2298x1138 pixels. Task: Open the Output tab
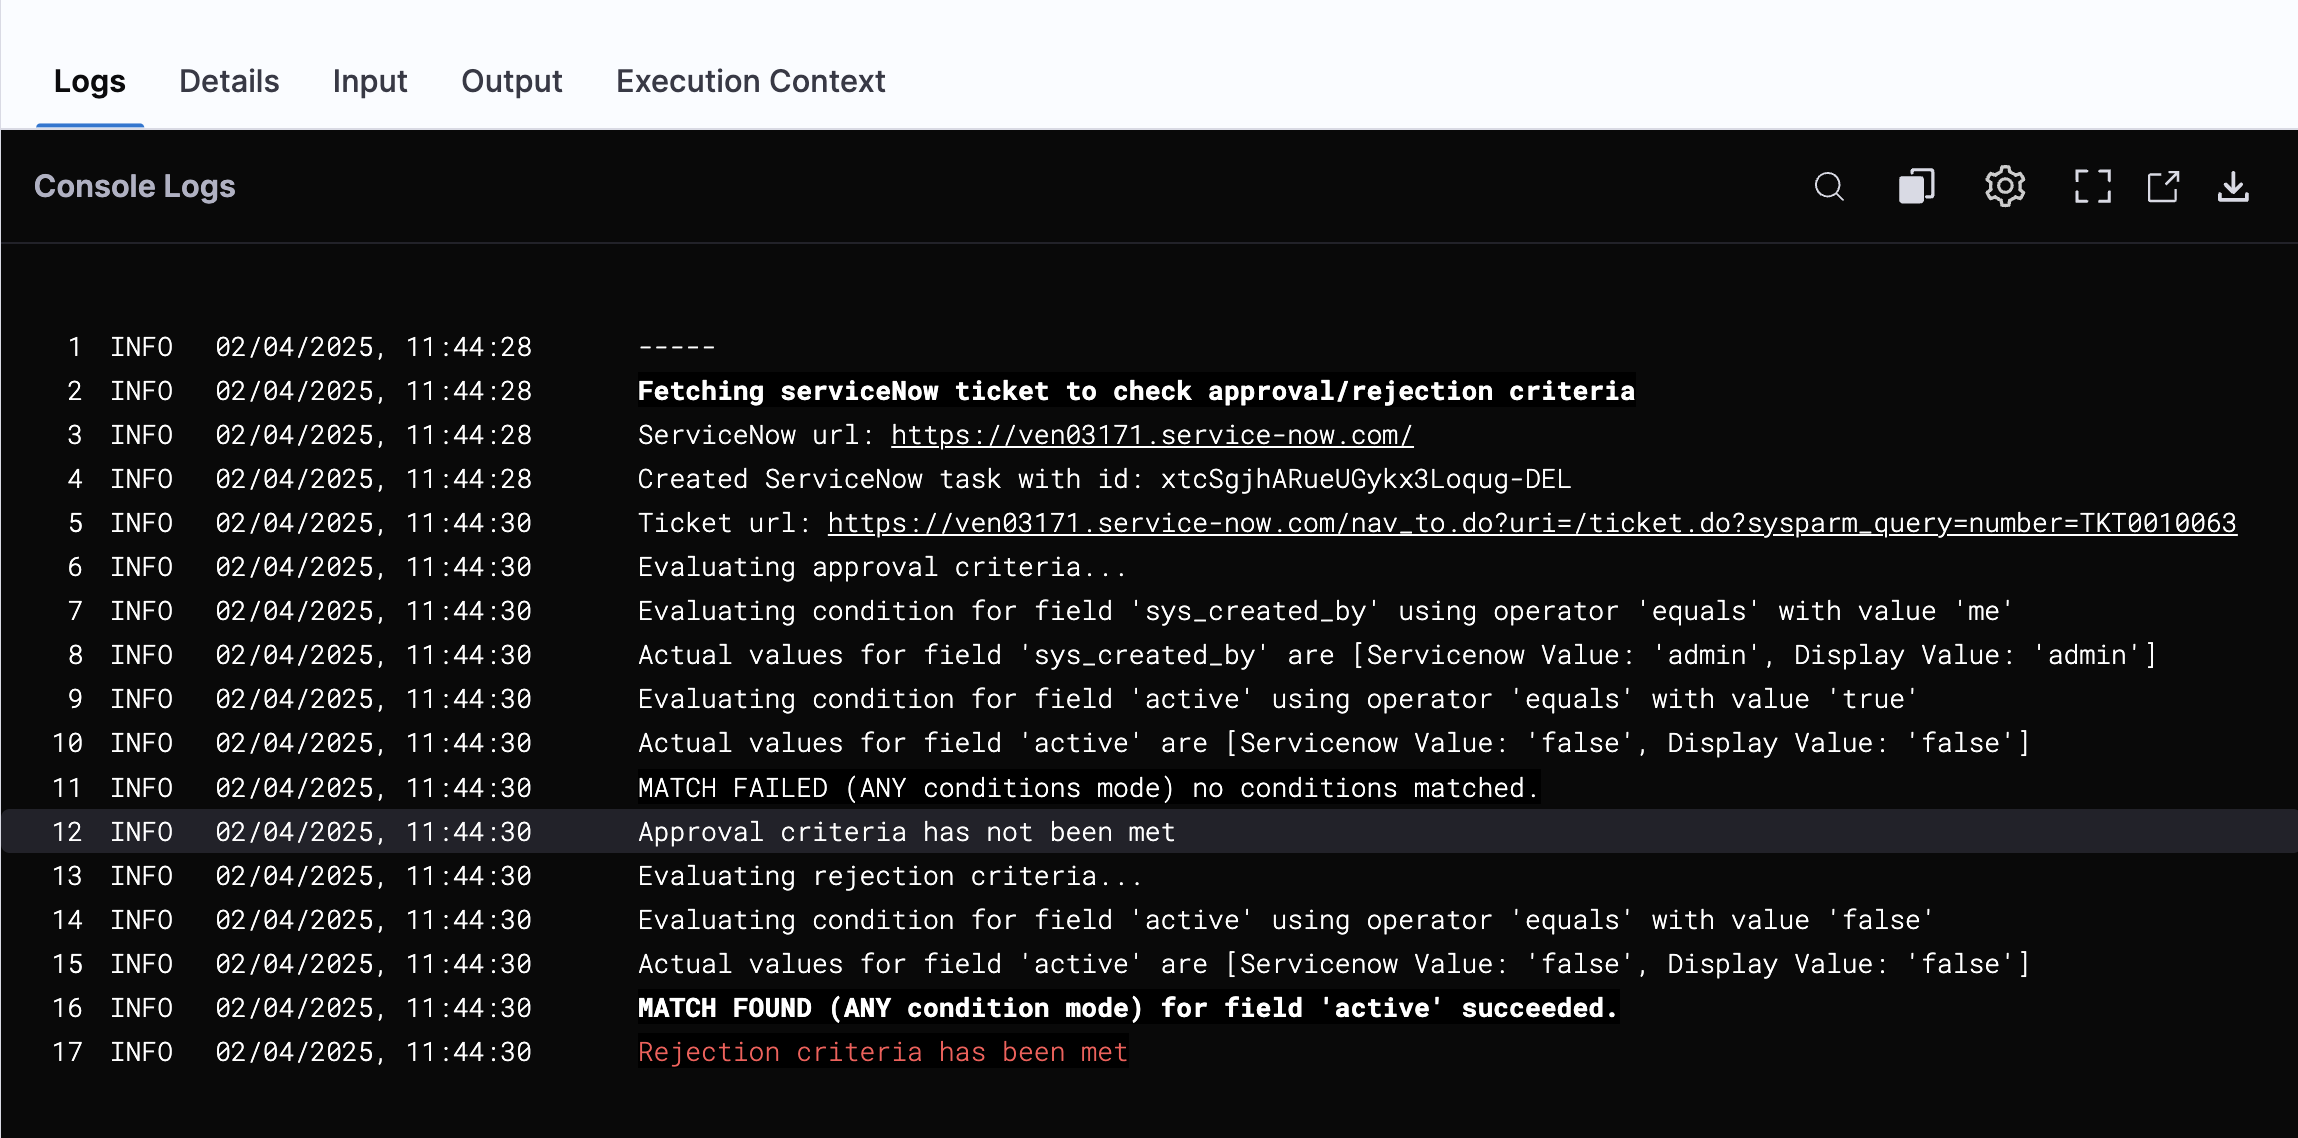[x=511, y=81]
